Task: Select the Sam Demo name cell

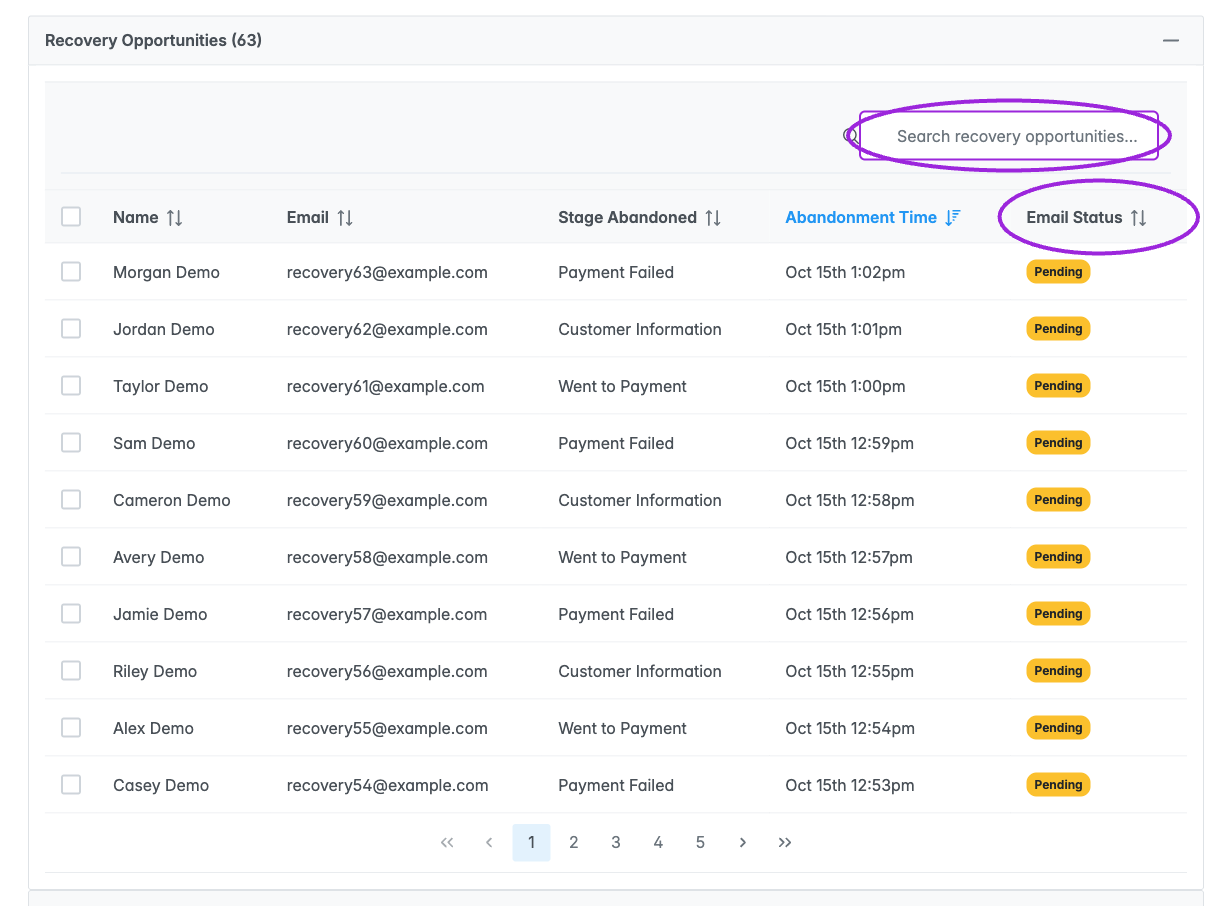Action: pos(154,443)
